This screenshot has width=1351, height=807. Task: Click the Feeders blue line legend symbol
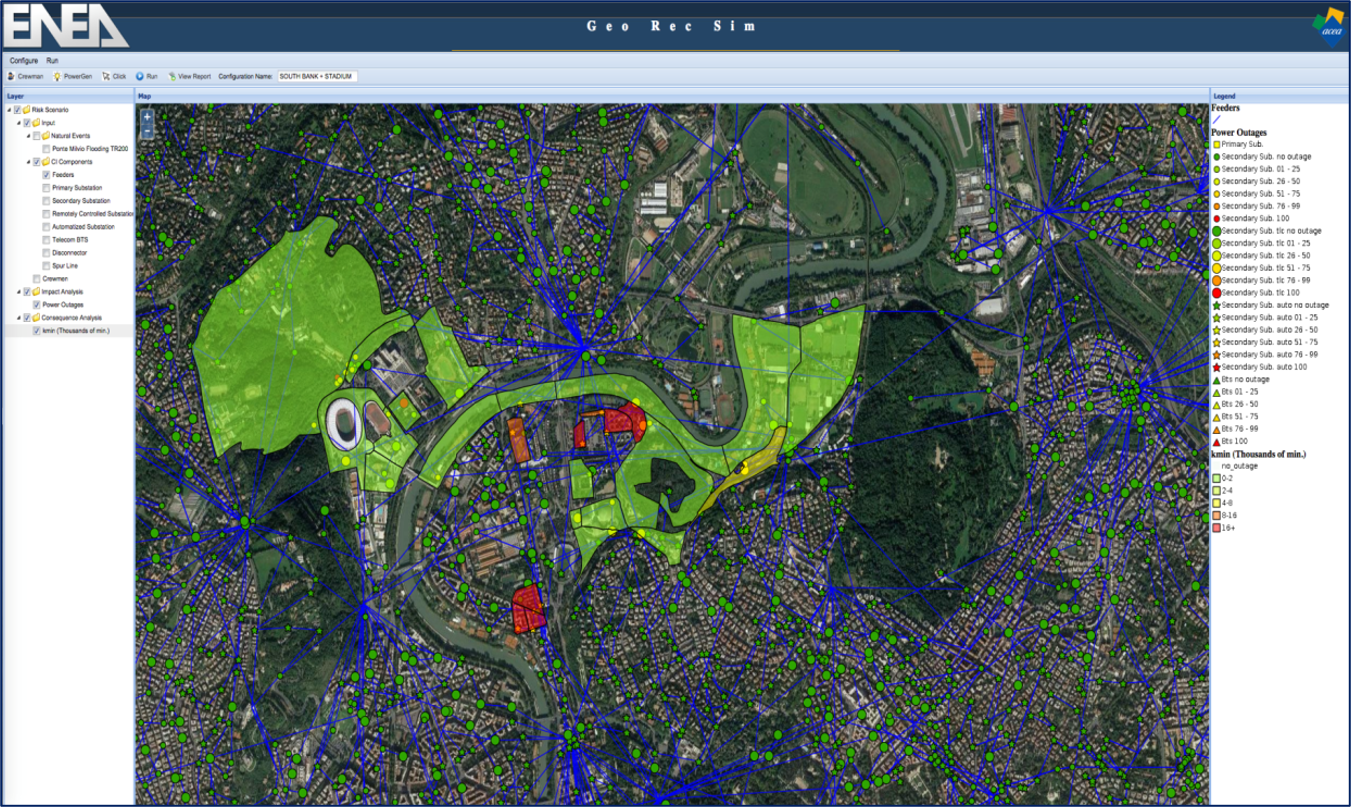click(x=1216, y=120)
